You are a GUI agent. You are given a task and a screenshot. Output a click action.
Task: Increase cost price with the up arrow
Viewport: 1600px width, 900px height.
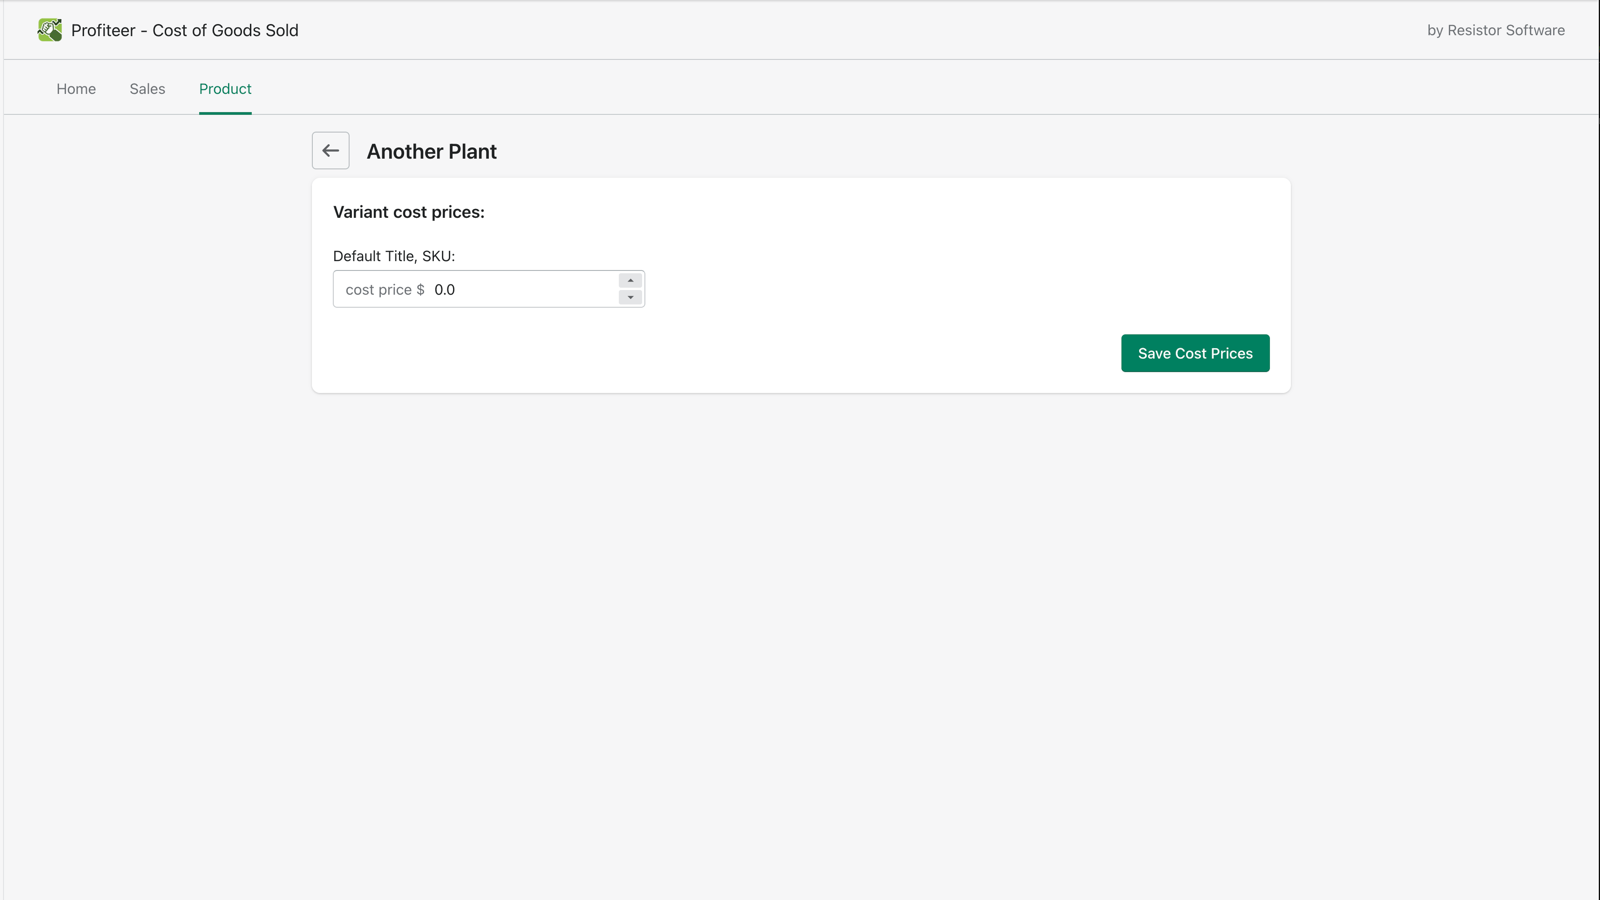tap(630, 281)
